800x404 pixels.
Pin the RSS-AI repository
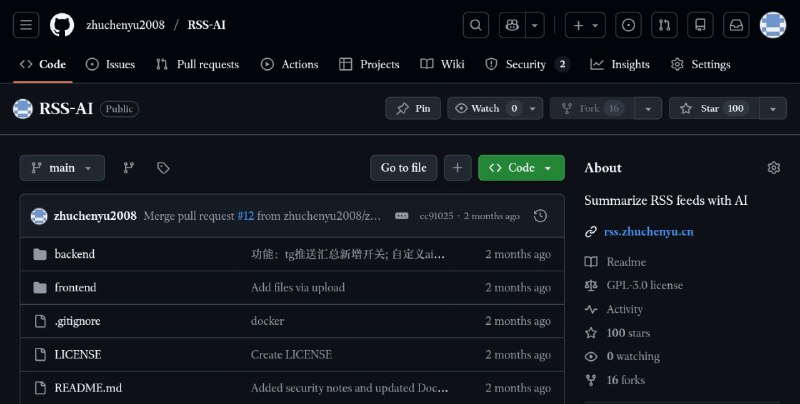[x=413, y=108]
